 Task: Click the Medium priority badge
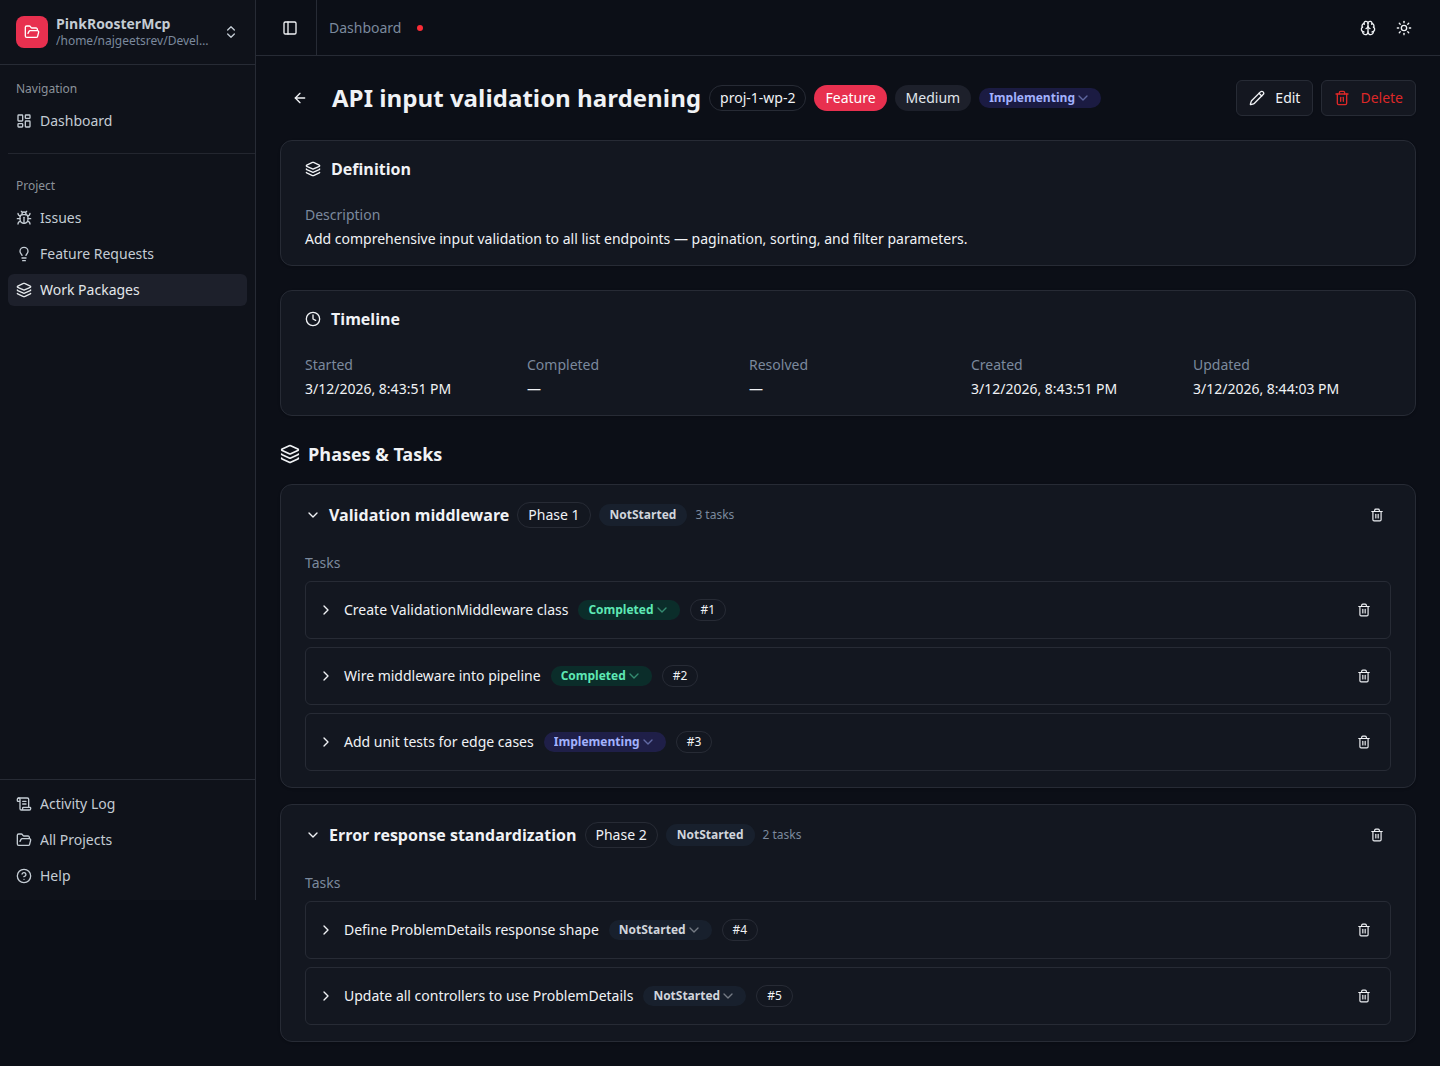[932, 98]
